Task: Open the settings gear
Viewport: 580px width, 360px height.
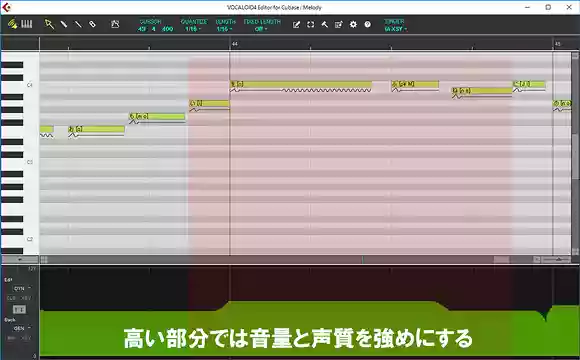Action: [x=353, y=24]
